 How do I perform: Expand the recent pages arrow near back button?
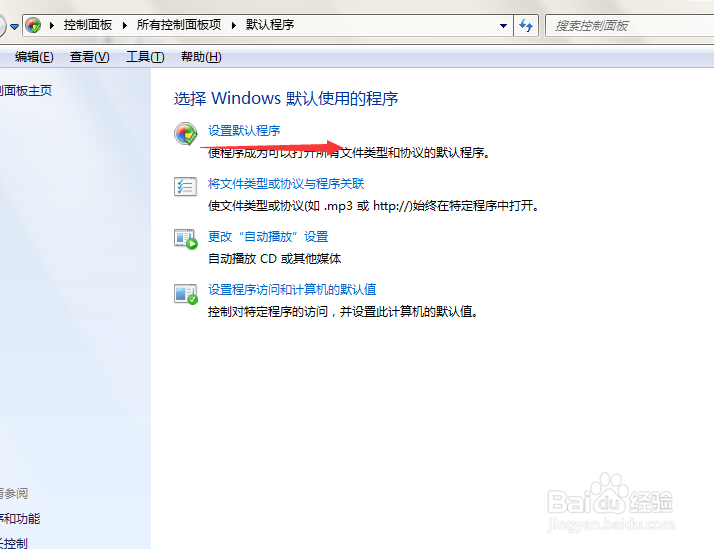[14, 27]
